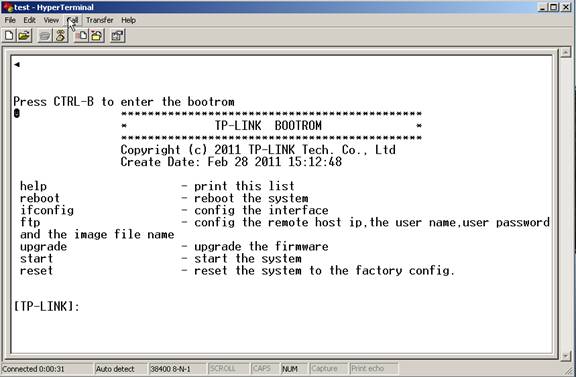Click the [TP-LINK]: command prompt

[x=46, y=306]
